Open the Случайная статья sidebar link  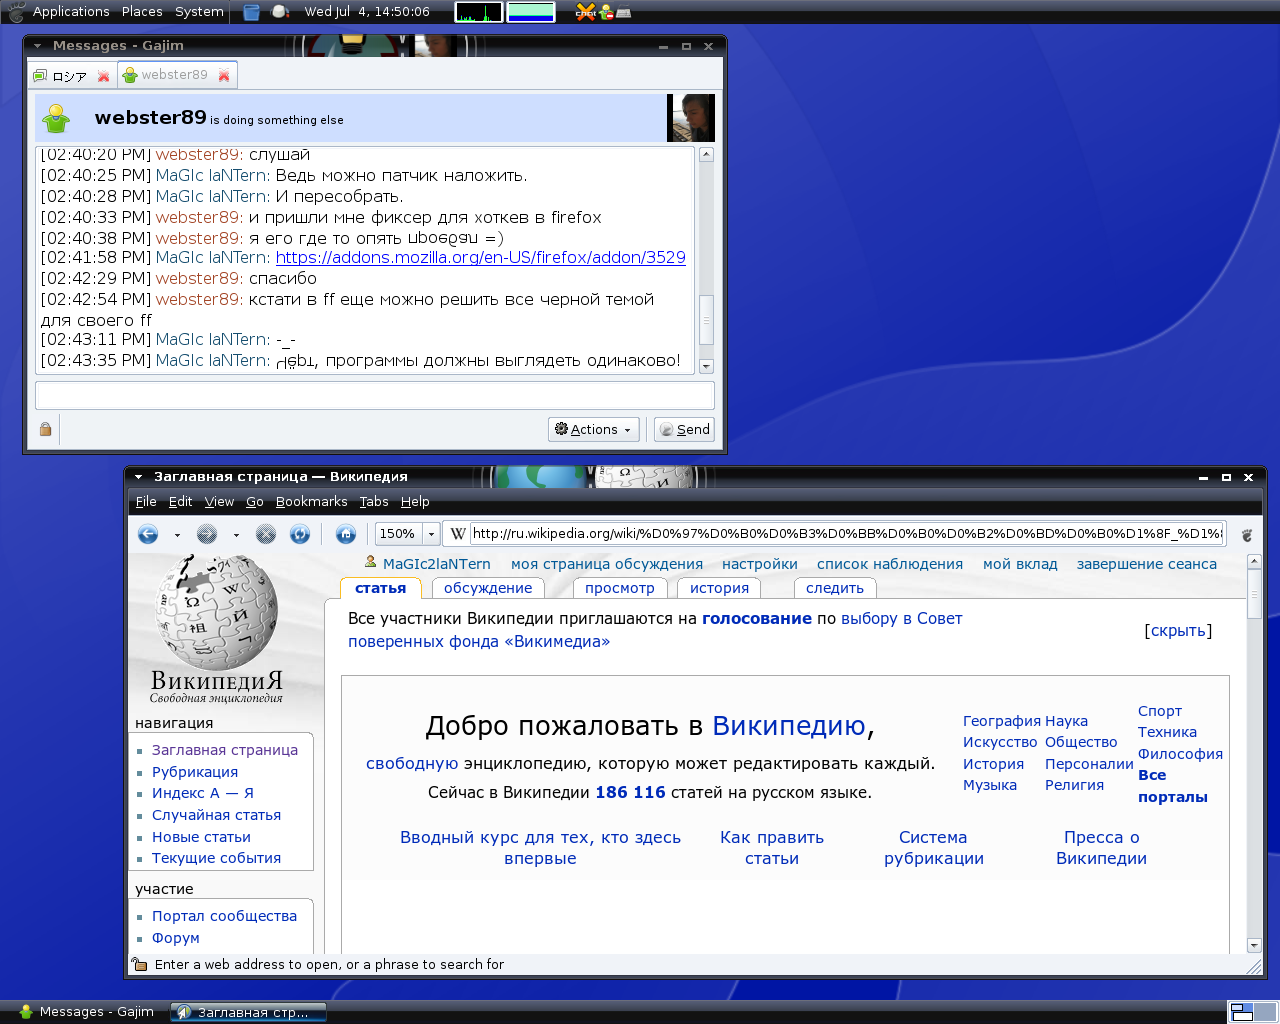click(x=216, y=815)
